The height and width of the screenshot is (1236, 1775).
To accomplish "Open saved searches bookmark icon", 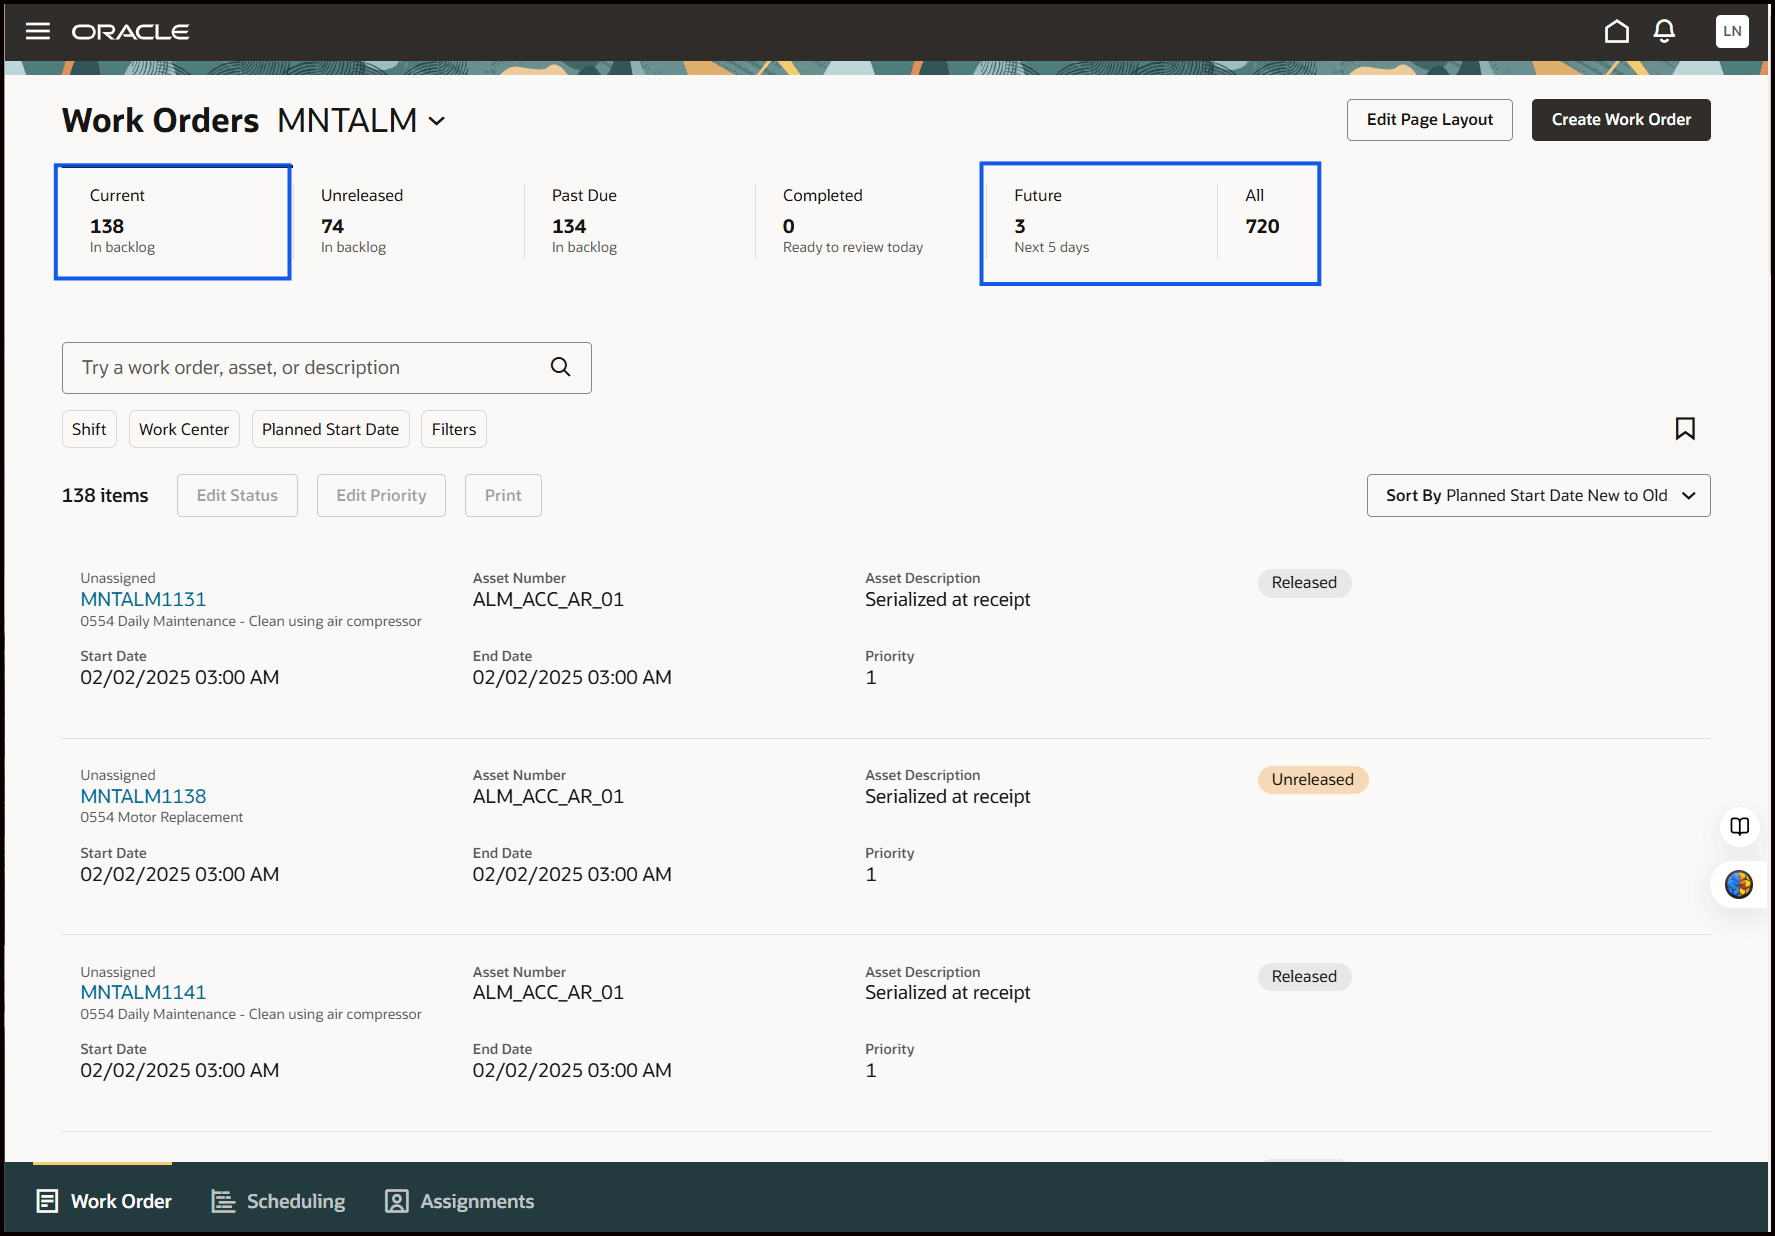I will [1685, 429].
